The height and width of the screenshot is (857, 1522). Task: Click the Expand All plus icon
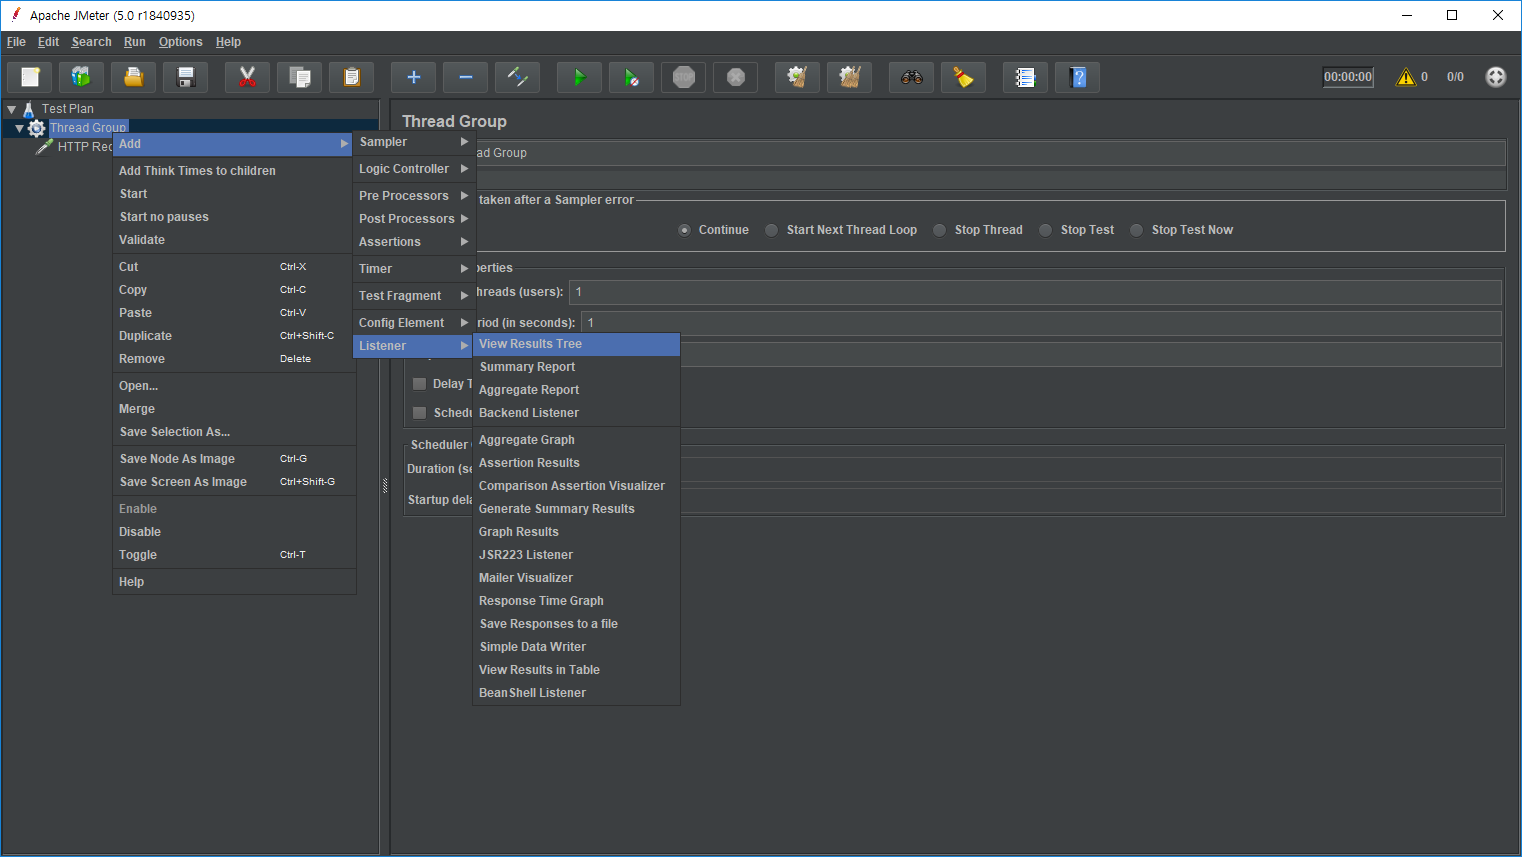pos(414,77)
